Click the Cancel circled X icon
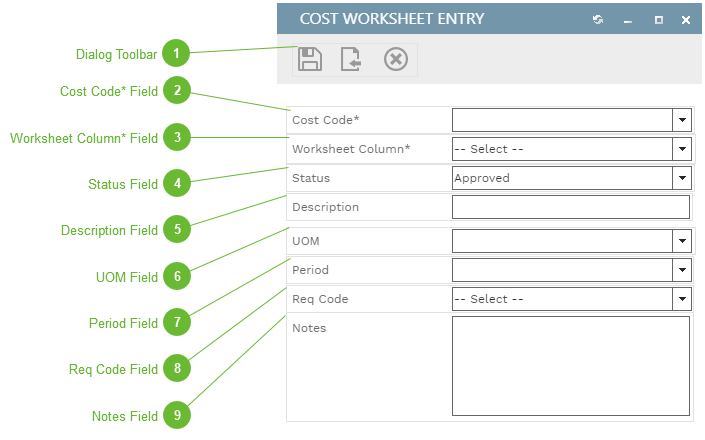 point(396,59)
